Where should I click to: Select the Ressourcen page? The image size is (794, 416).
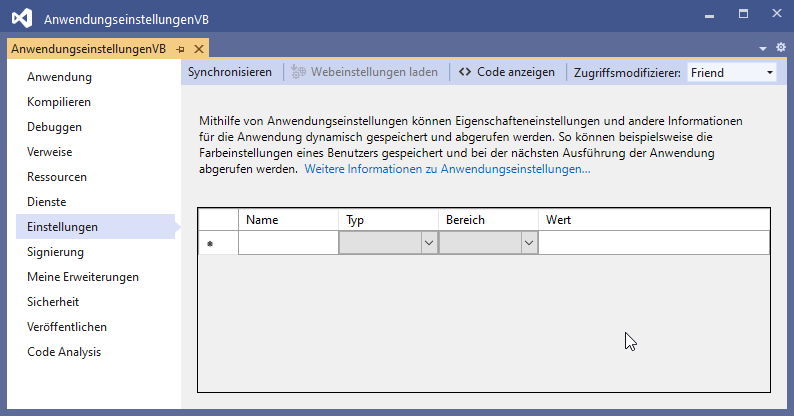click(57, 177)
